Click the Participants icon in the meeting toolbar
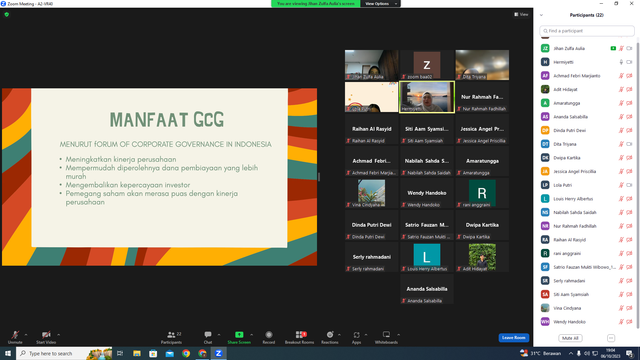 tap(171, 335)
